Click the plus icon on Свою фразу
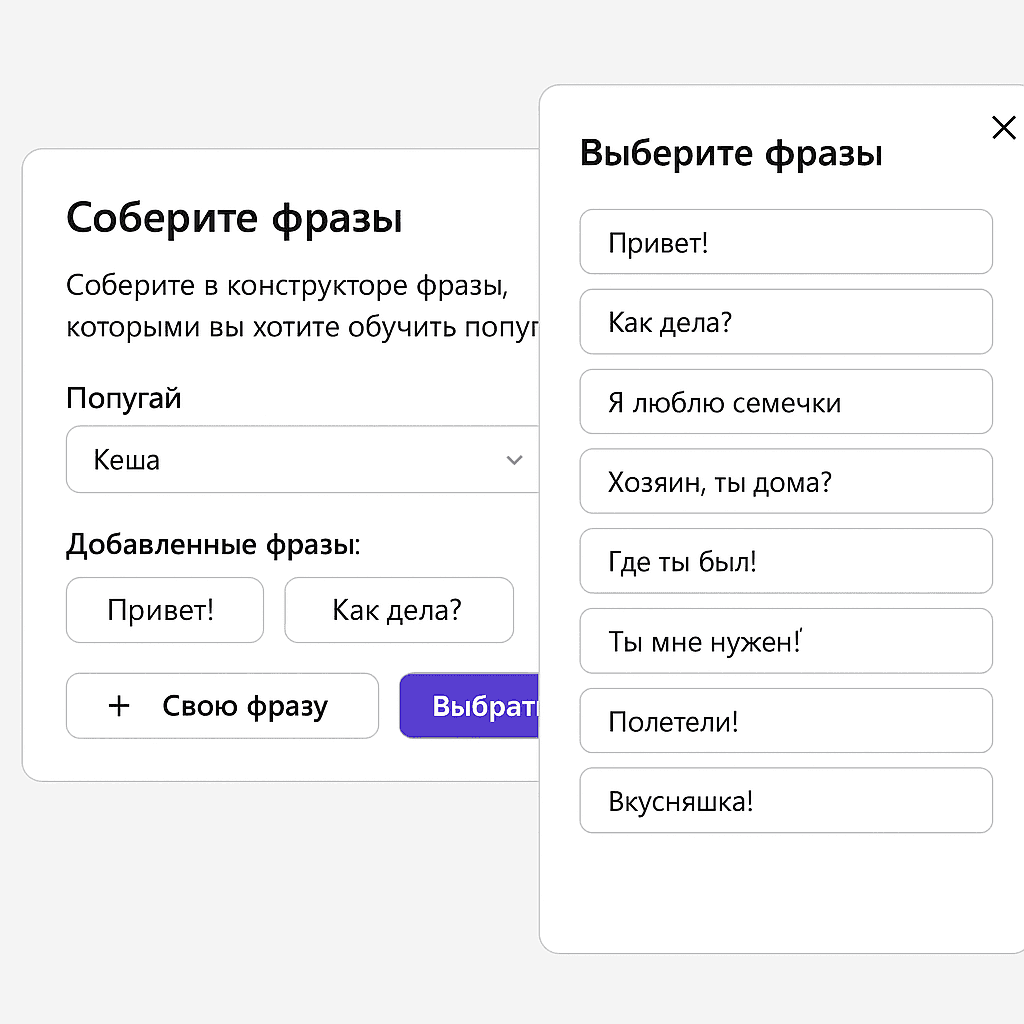The image size is (1024, 1024). click(x=119, y=705)
